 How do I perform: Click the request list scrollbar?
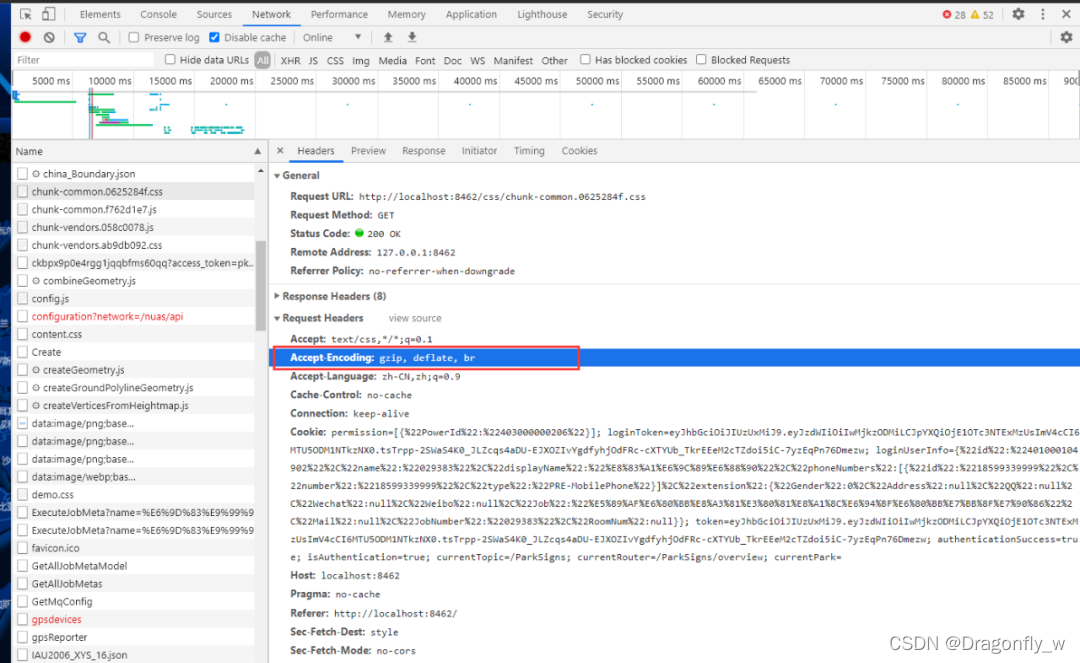pyautogui.click(x=260, y=285)
